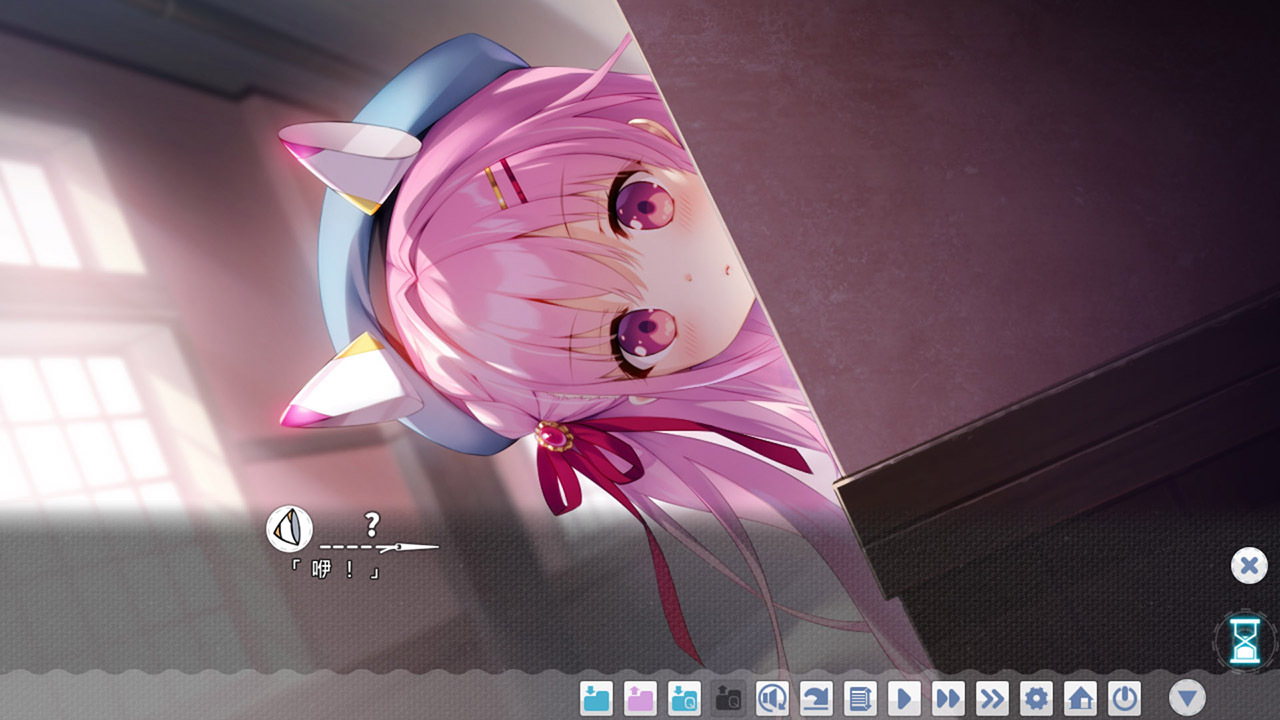Open the Load game menu
The image size is (1280, 720).
point(640,697)
